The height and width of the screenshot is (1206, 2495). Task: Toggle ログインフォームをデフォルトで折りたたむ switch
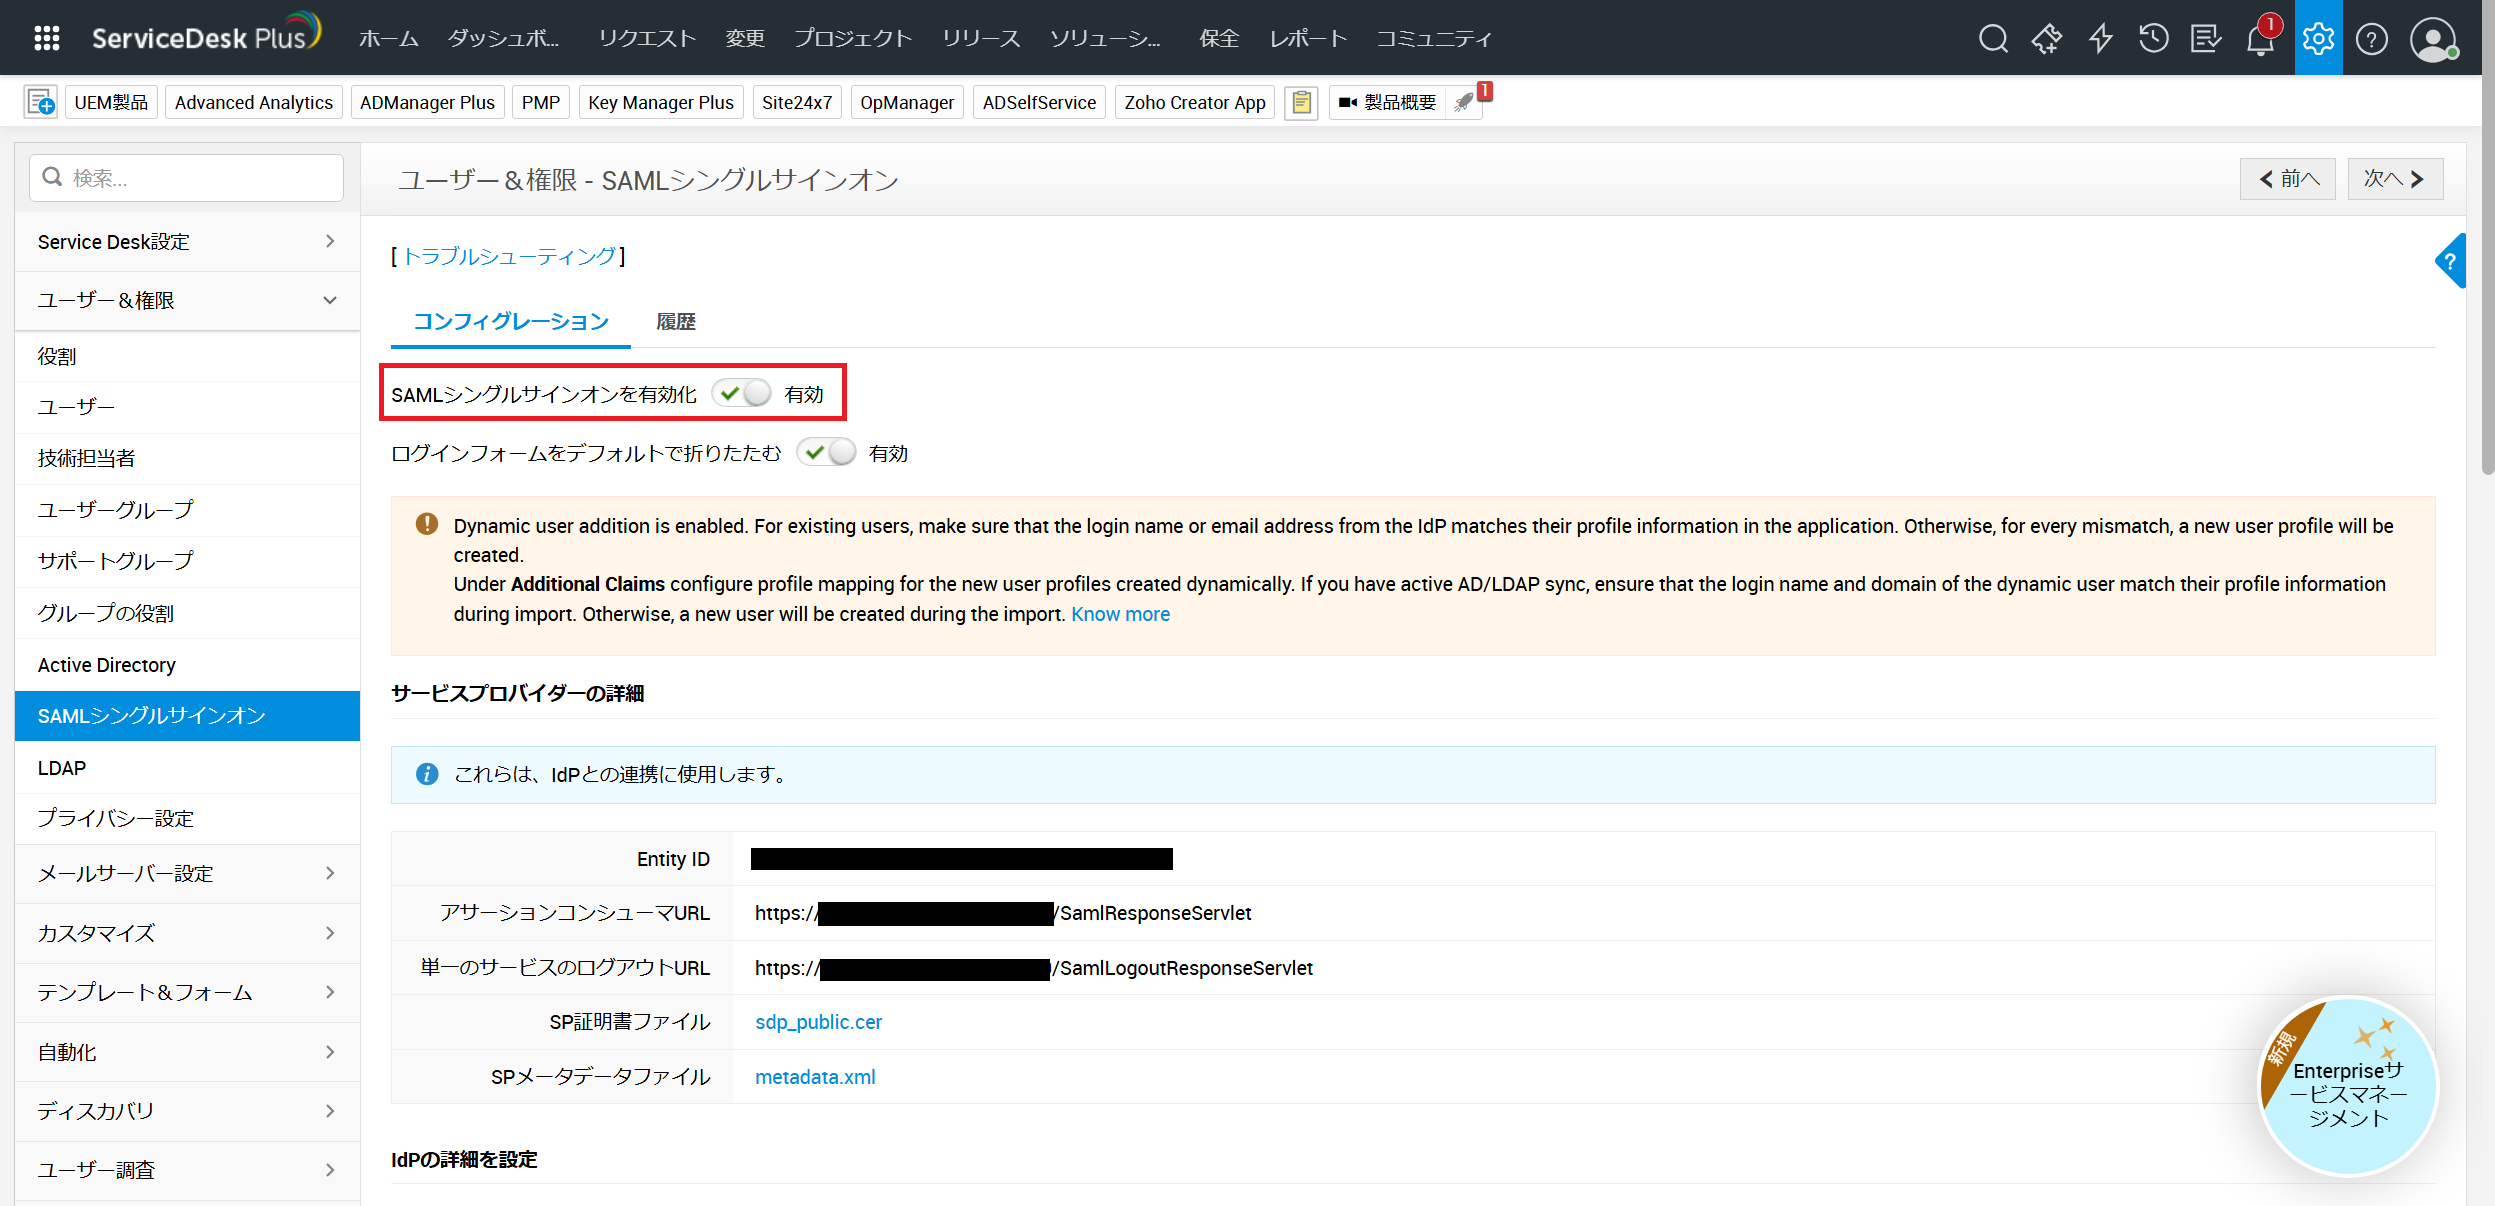(x=827, y=453)
